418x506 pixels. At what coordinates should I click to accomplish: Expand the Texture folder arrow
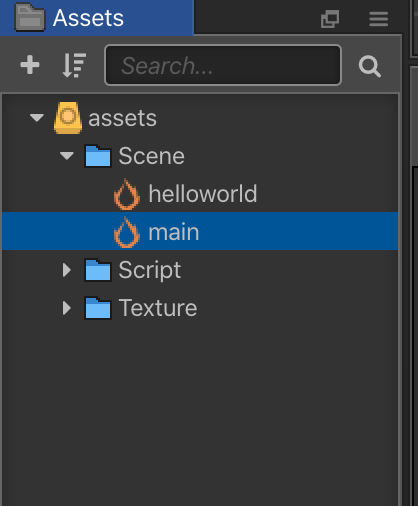[67, 308]
